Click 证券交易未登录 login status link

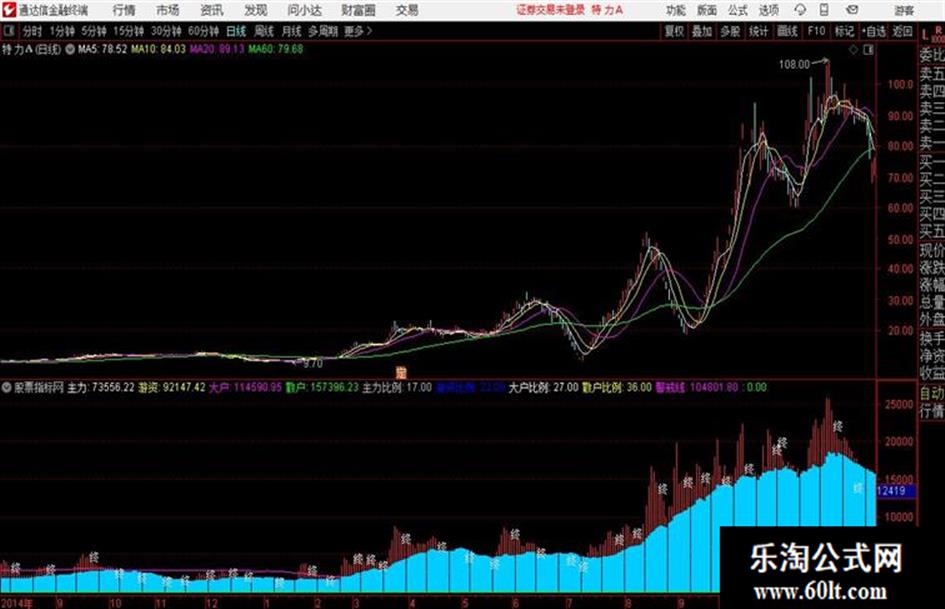[550, 10]
